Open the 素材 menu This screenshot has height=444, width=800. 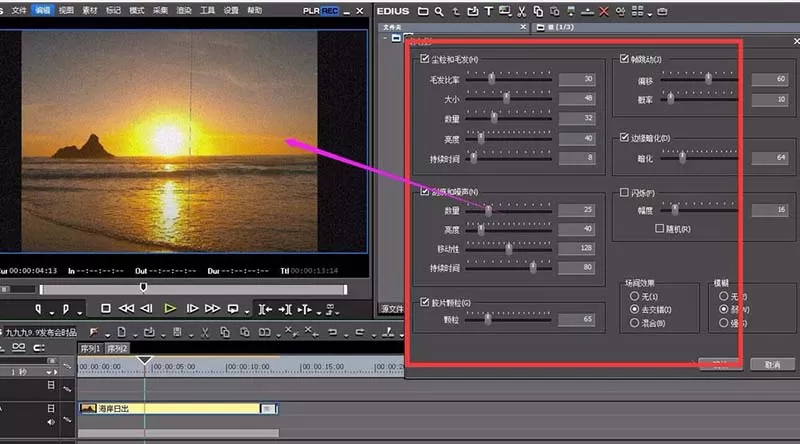coord(90,10)
